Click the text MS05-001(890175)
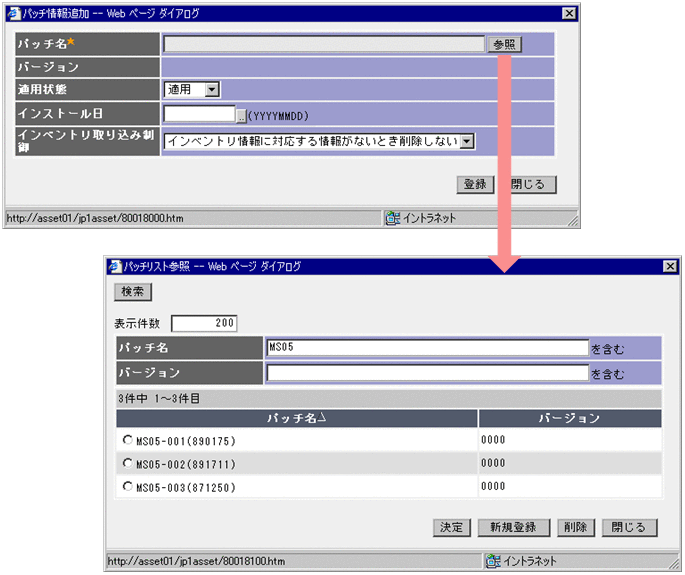 (186, 441)
